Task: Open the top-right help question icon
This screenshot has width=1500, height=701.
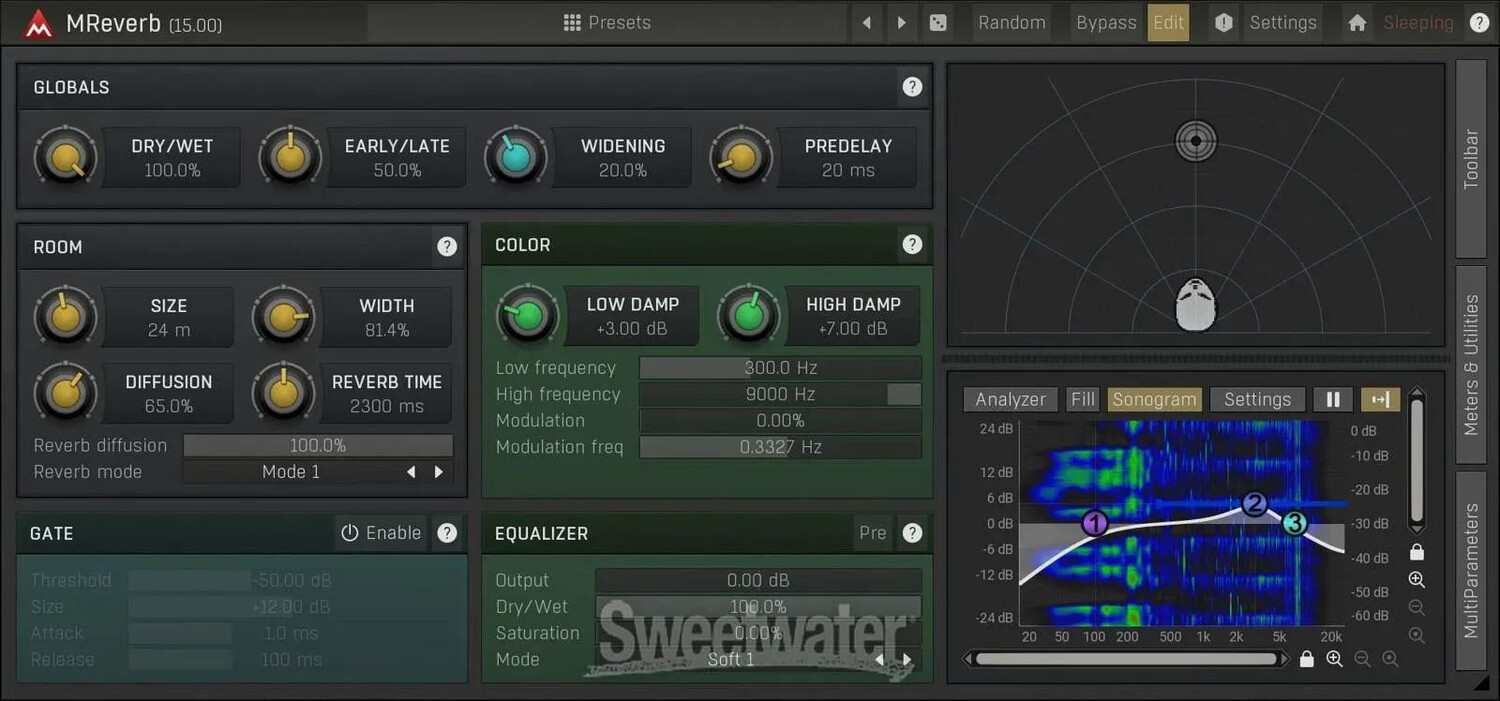Action: pyautogui.click(x=1480, y=22)
